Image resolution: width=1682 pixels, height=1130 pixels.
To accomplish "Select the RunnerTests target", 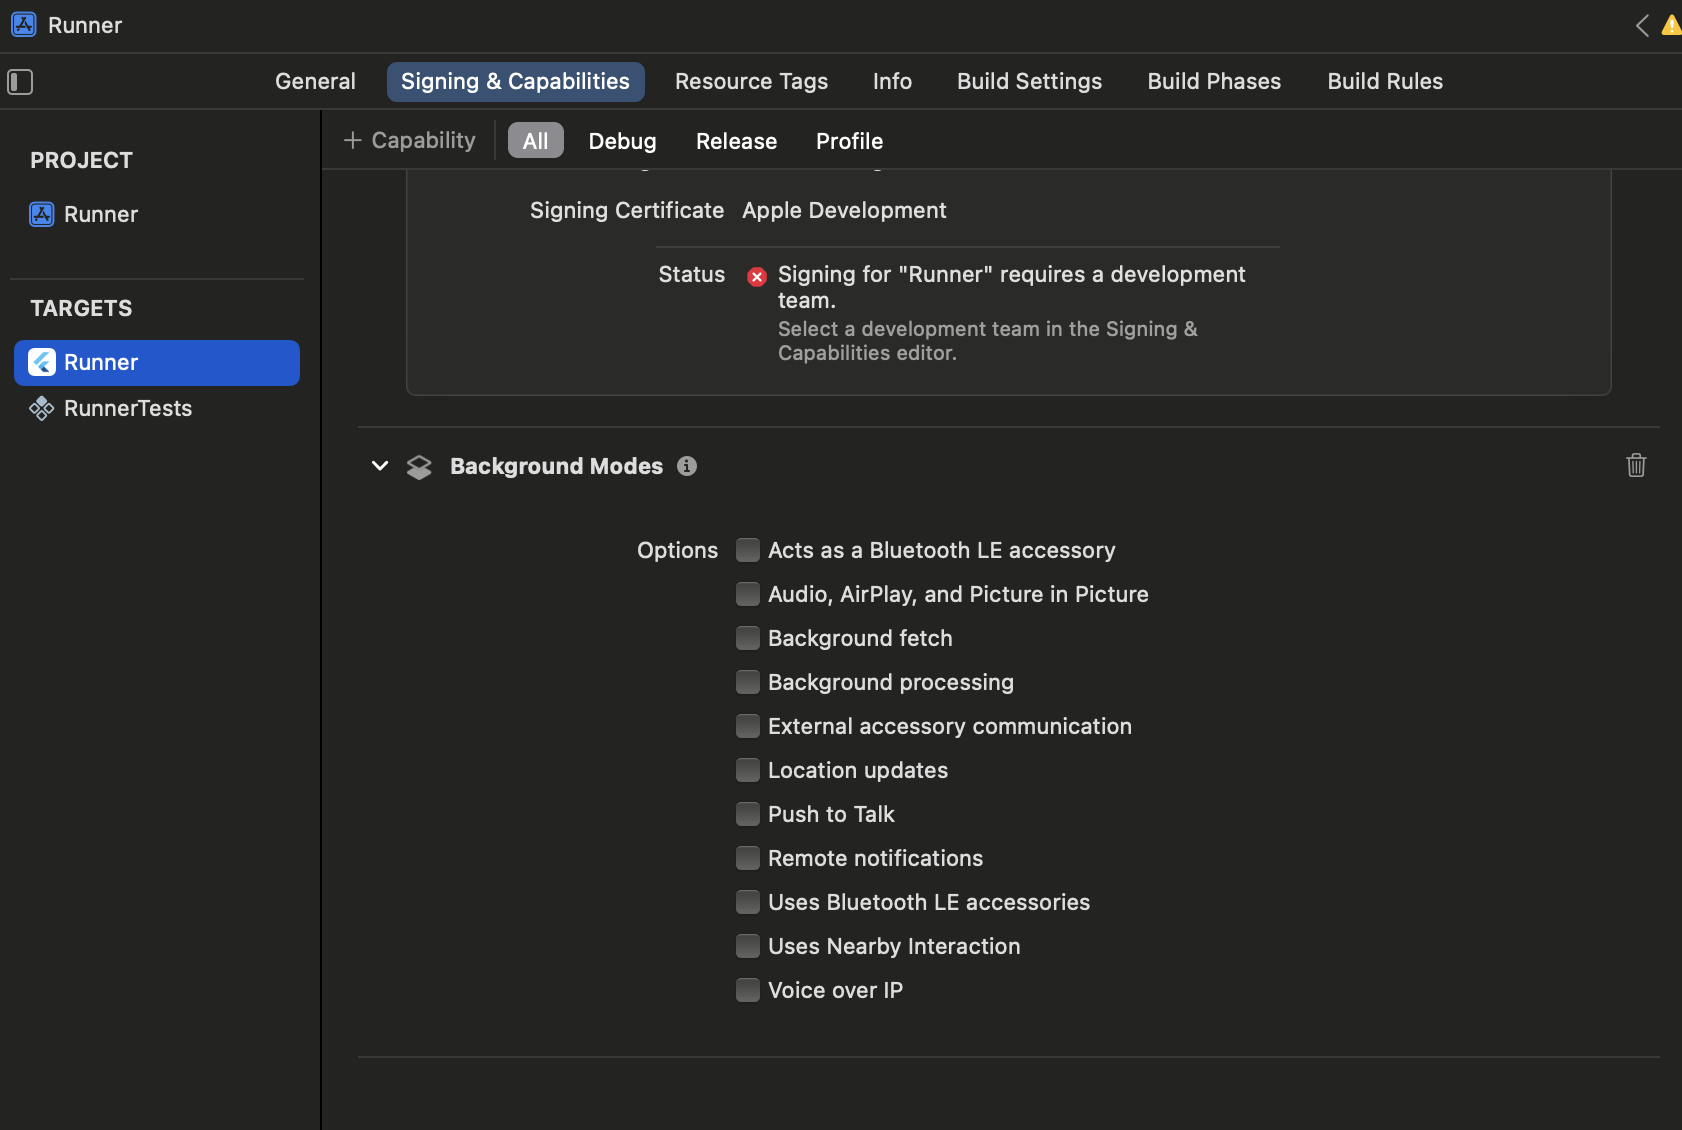I will [128, 408].
